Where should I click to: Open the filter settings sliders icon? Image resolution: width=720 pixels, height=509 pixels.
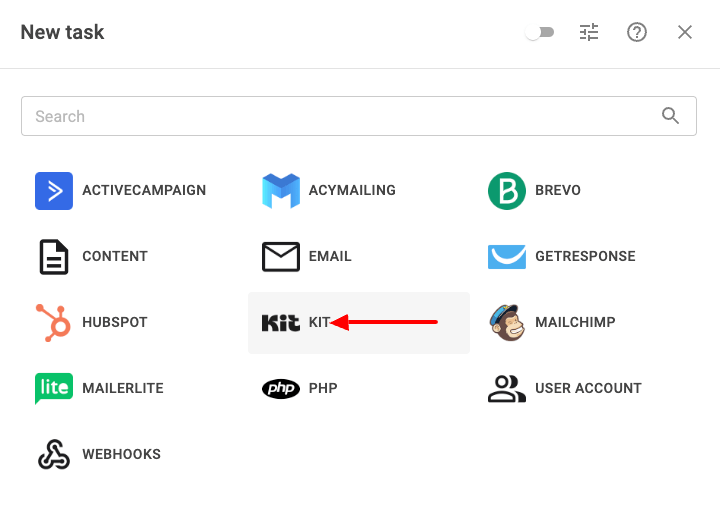point(589,32)
